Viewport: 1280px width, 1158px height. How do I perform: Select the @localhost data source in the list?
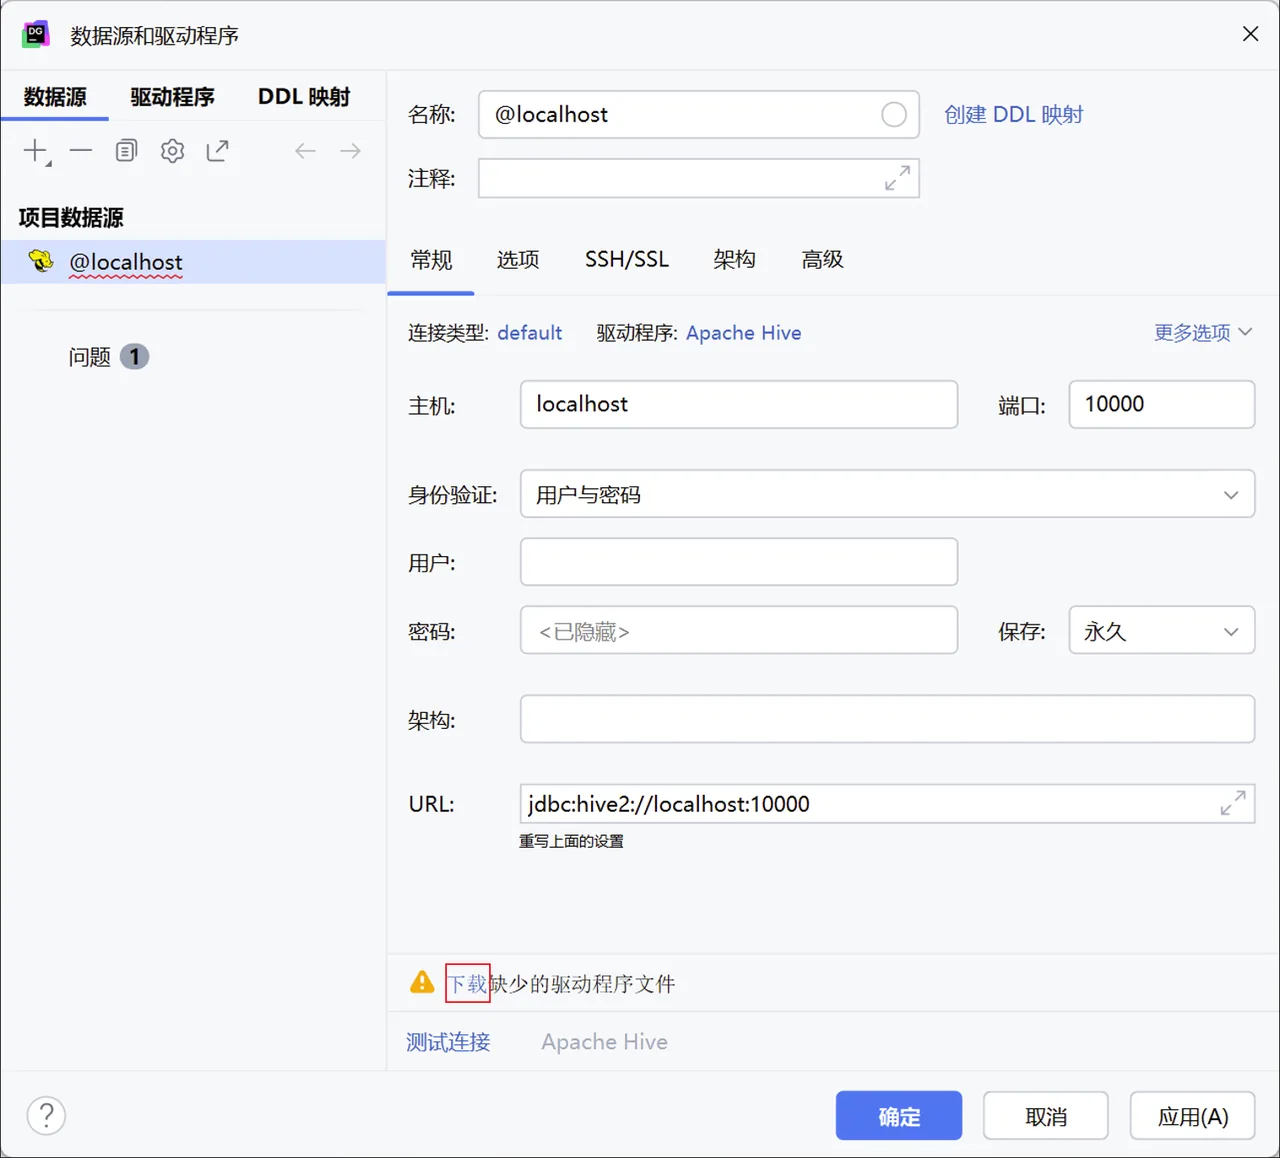pos(193,262)
